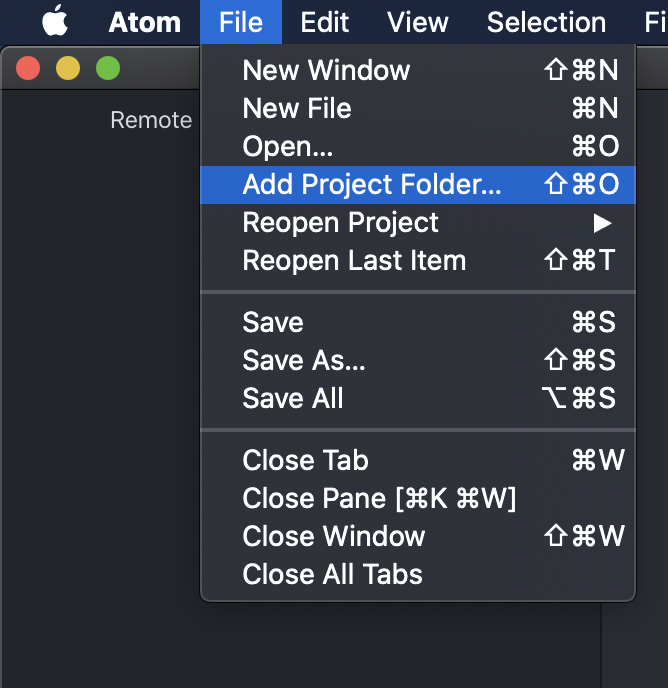The image size is (668, 688).
Task: Close the open File menu
Action: tap(240, 22)
